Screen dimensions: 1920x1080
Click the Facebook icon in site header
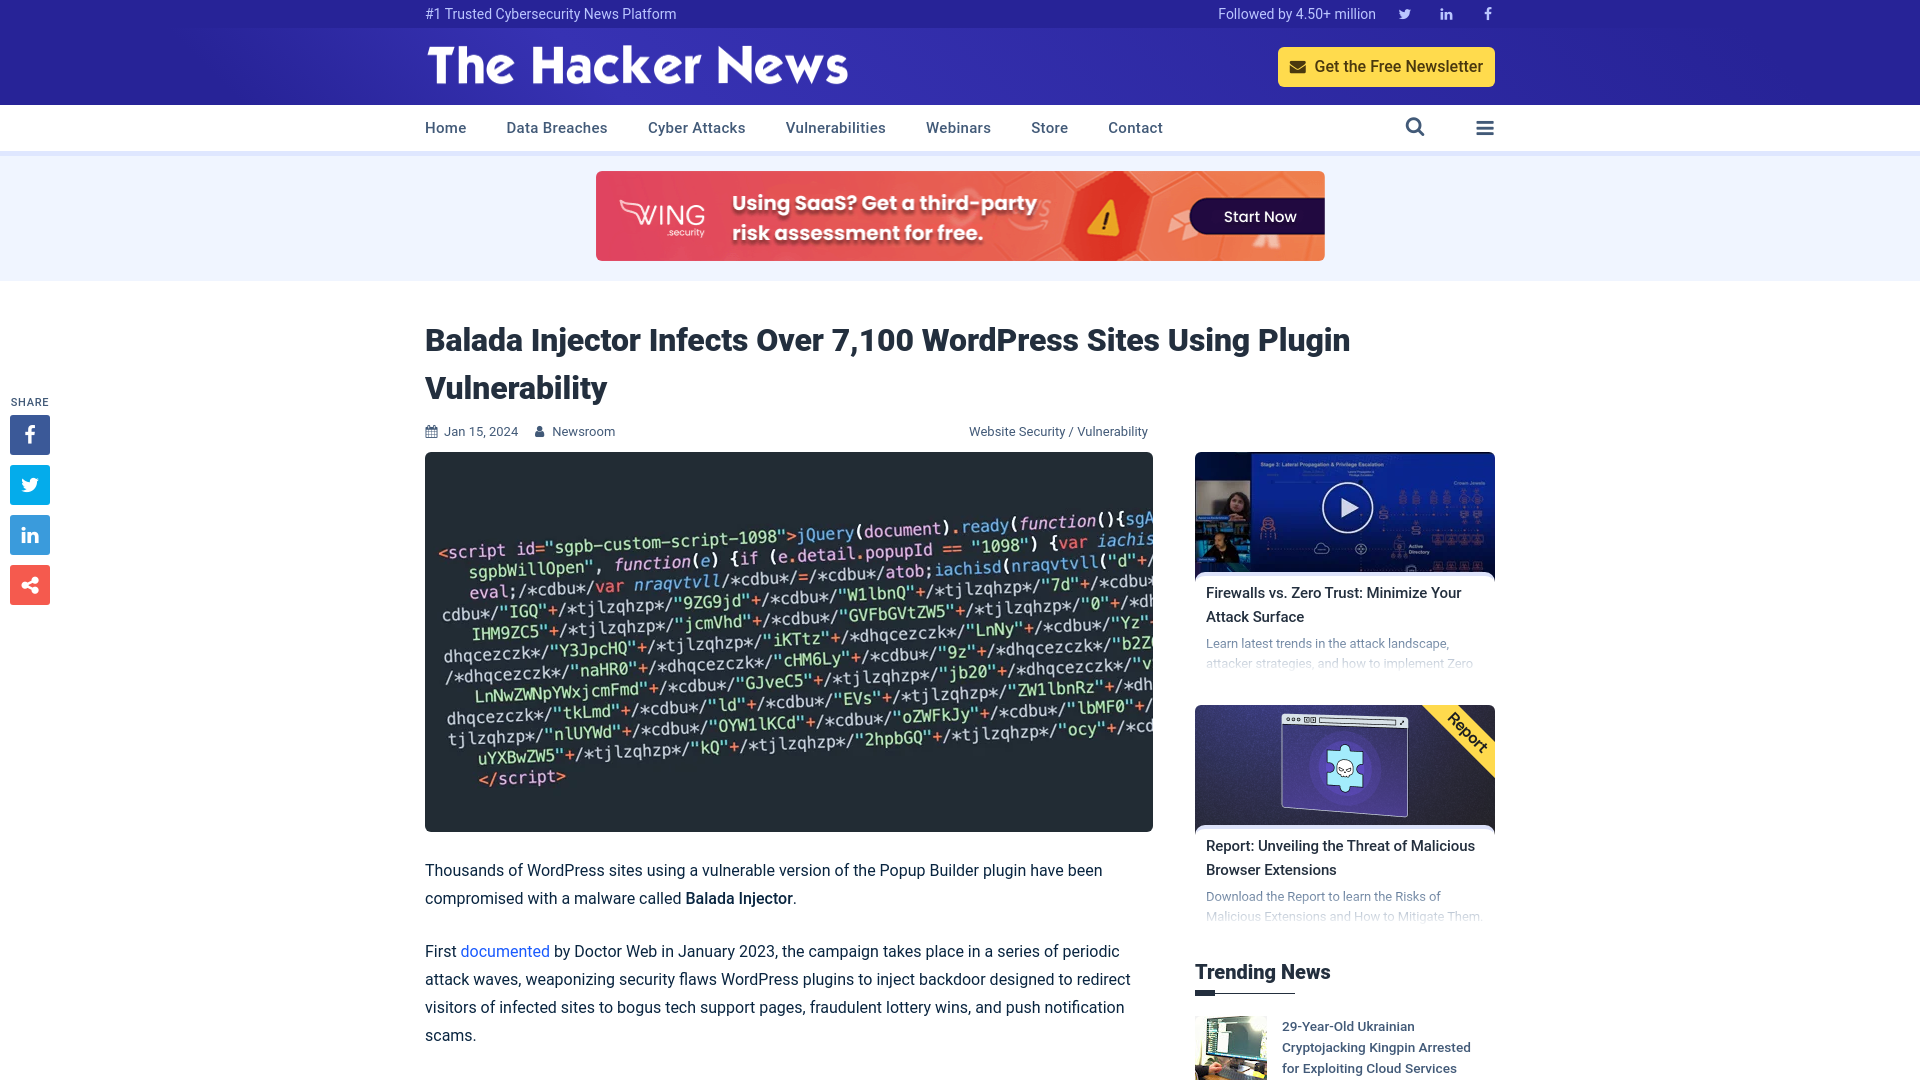[1487, 13]
